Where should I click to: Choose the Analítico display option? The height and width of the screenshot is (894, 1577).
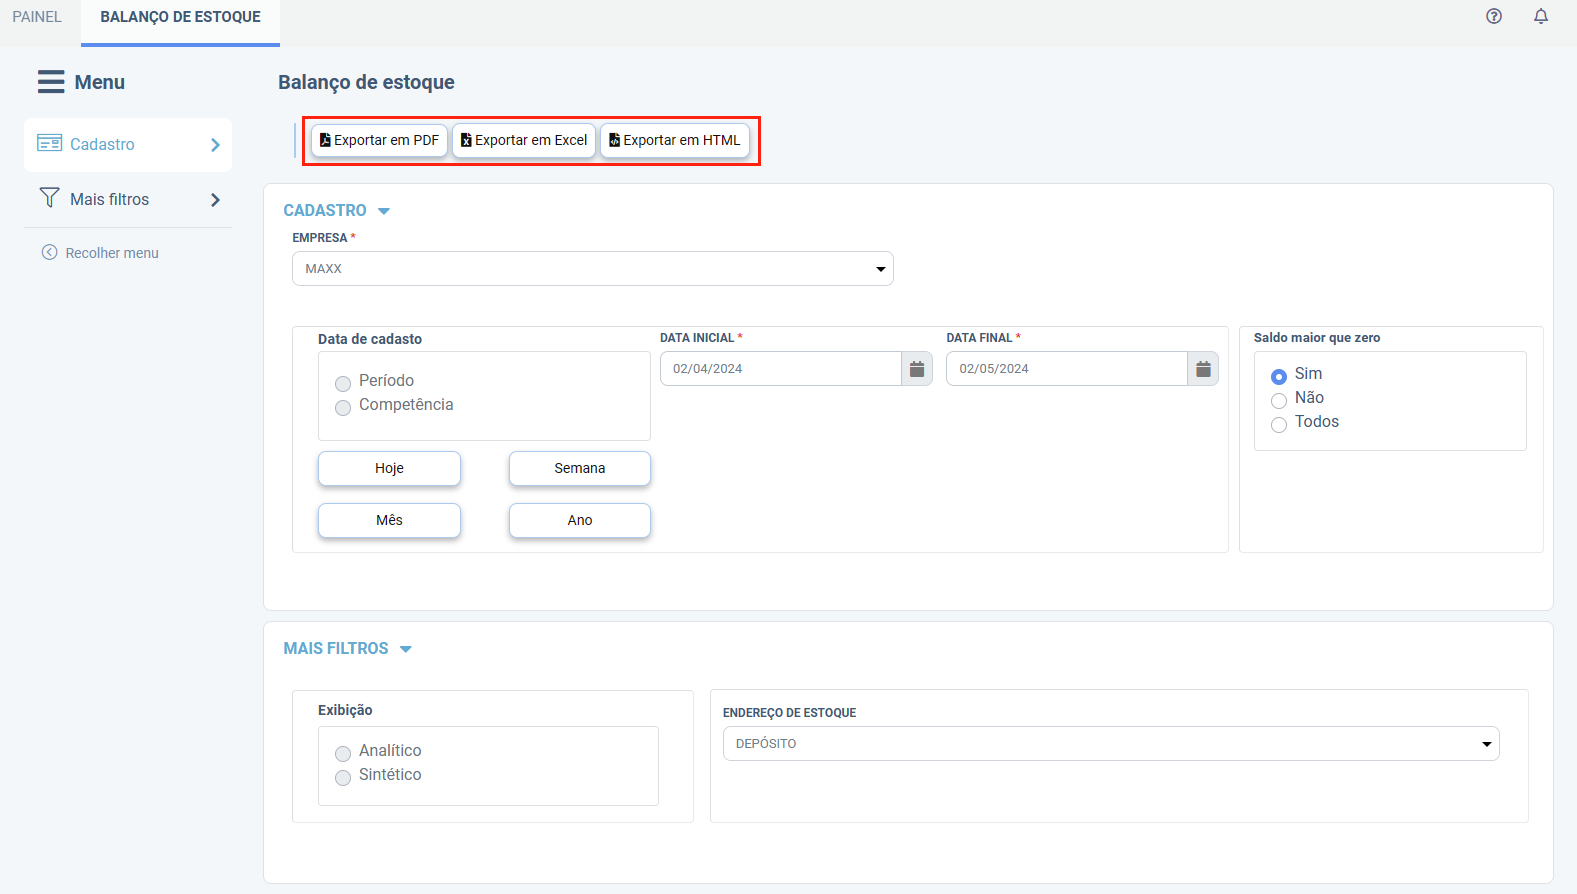click(343, 753)
